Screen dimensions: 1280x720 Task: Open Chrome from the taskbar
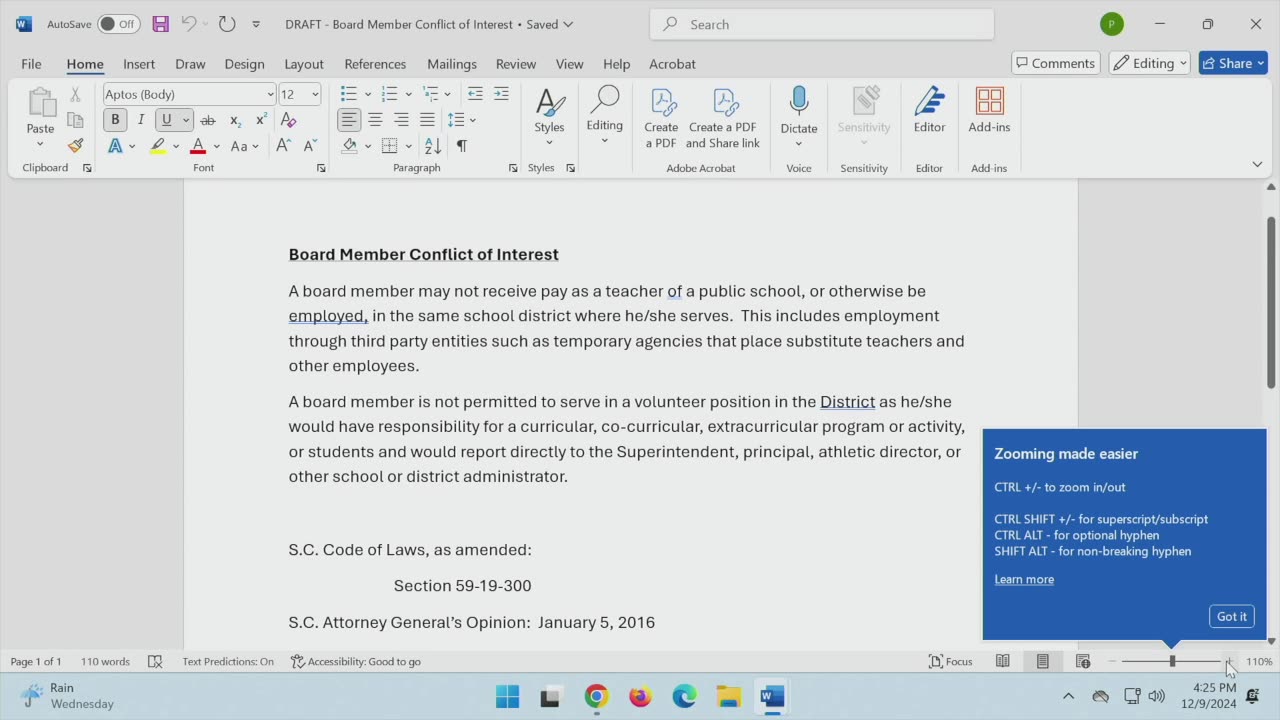click(596, 696)
